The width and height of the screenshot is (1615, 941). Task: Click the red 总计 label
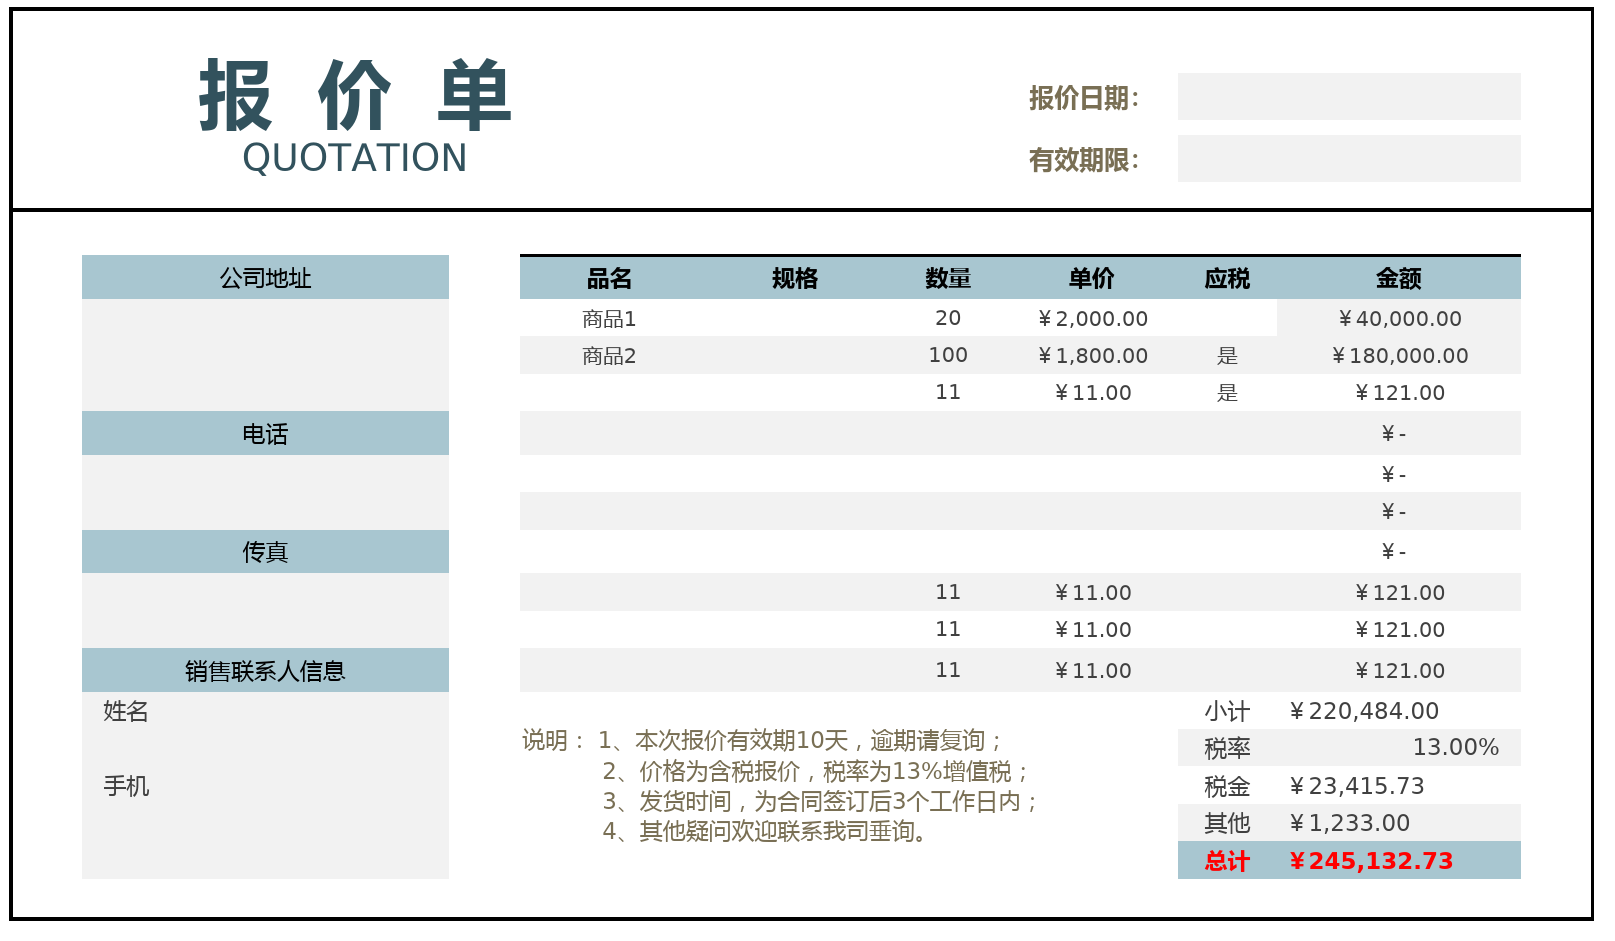pos(1227,861)
